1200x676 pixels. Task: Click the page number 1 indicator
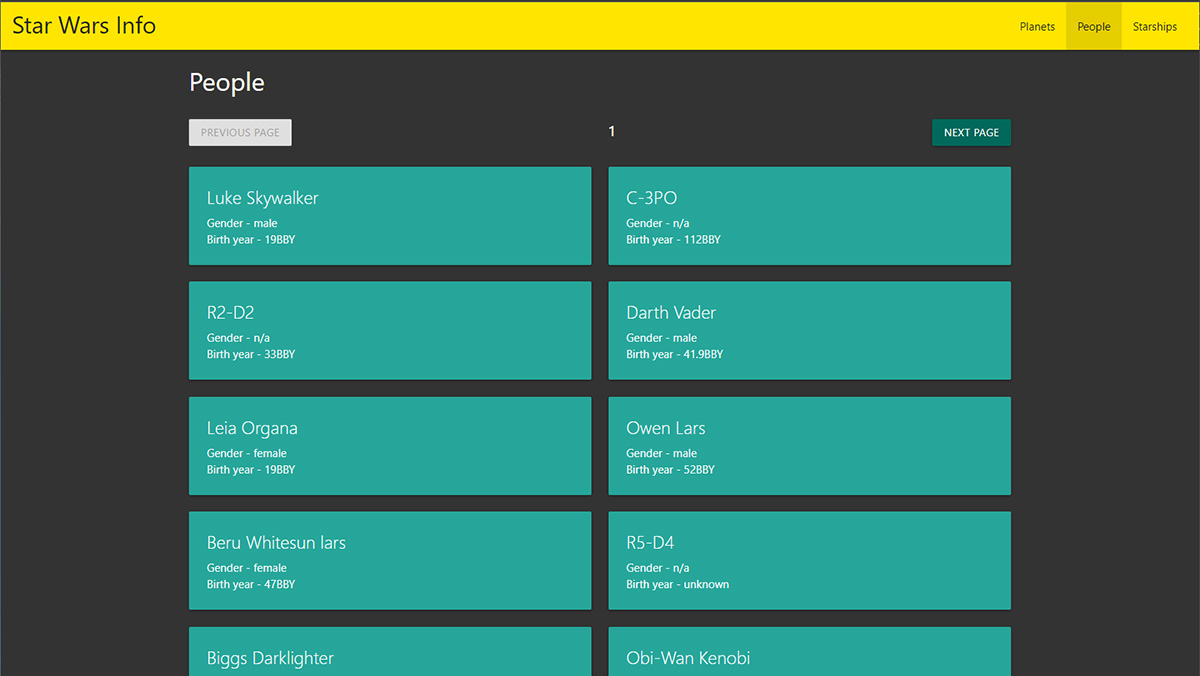tap(612, 131)
